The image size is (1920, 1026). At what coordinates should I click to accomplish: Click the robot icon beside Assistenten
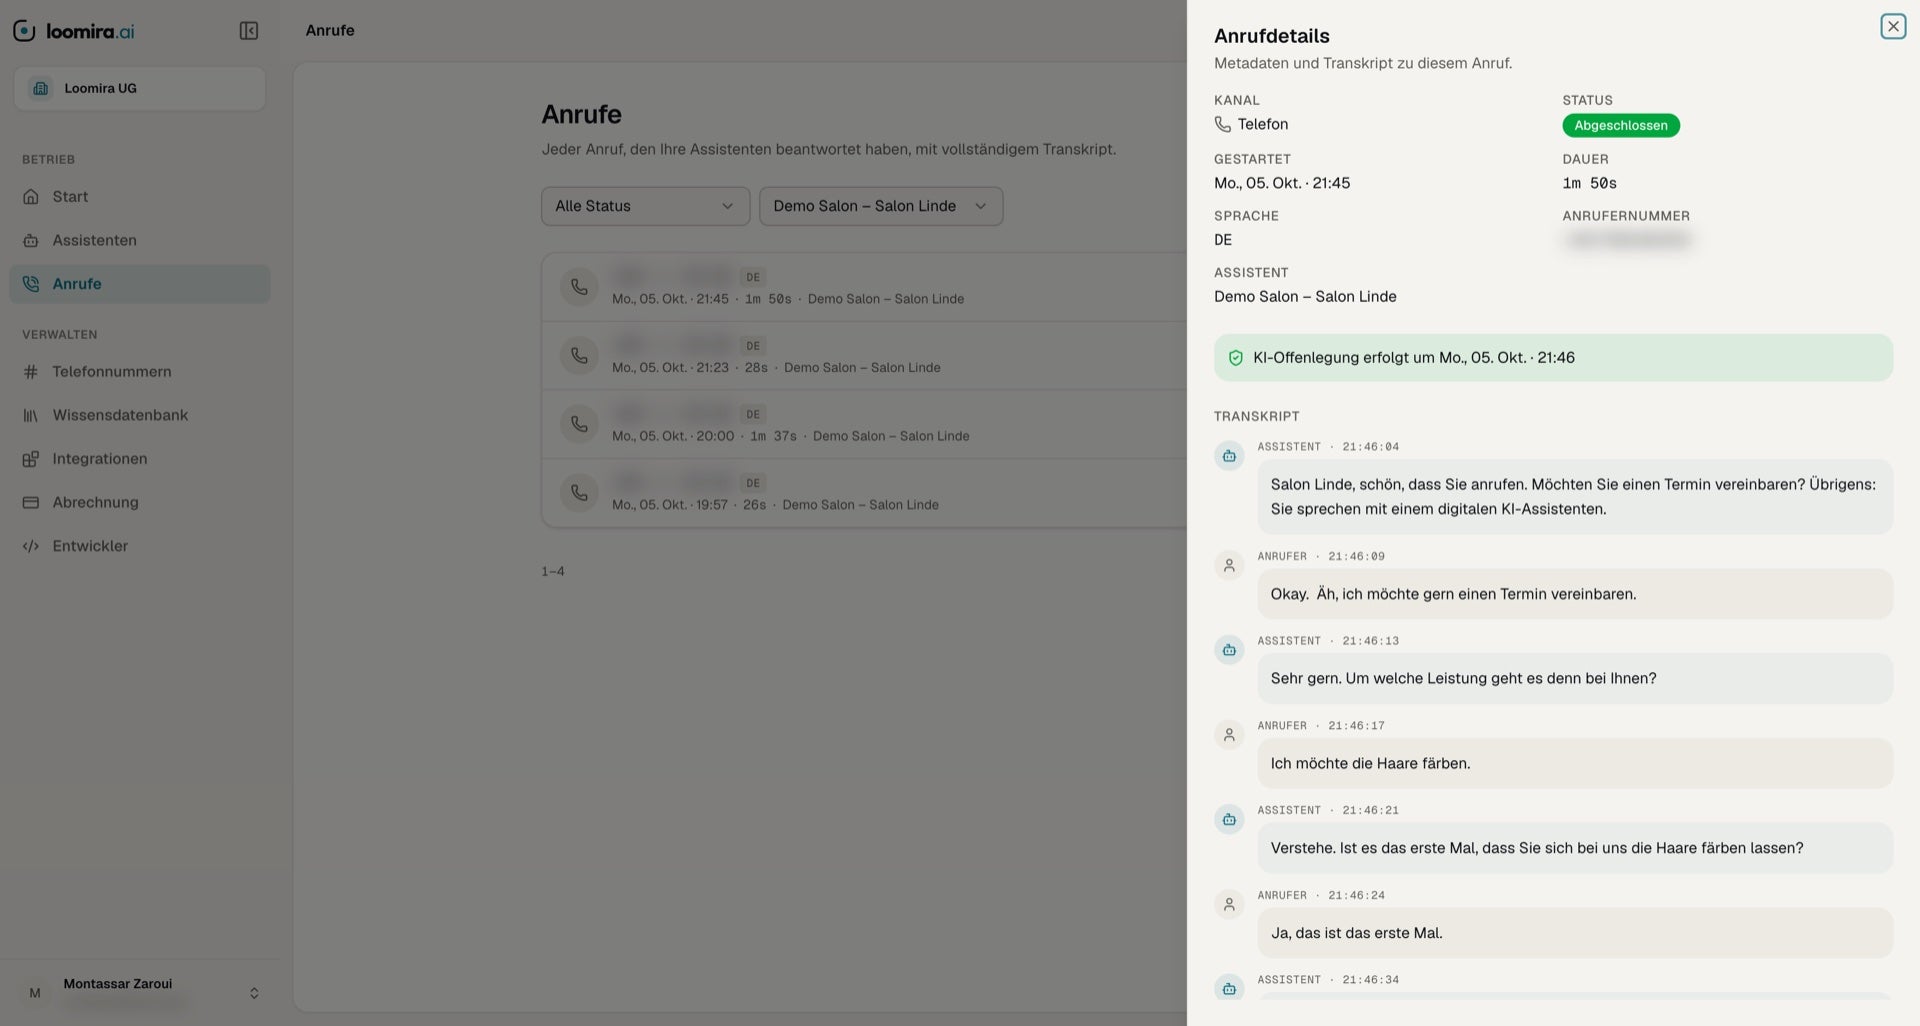coord(31,240)
